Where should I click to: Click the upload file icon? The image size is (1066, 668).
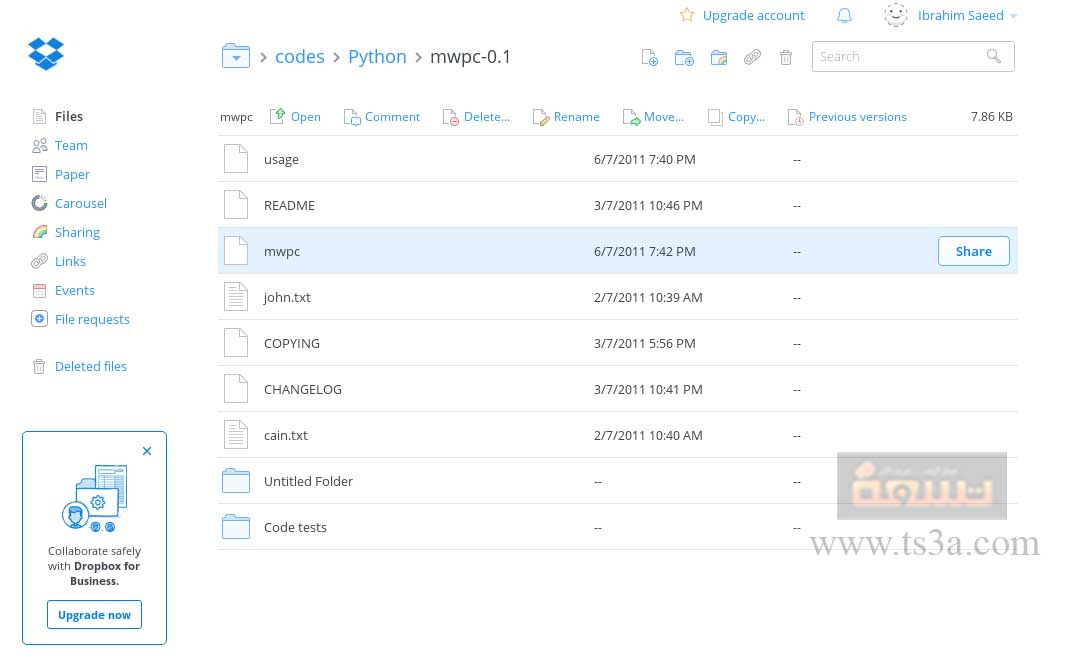(x=650, y=57)
